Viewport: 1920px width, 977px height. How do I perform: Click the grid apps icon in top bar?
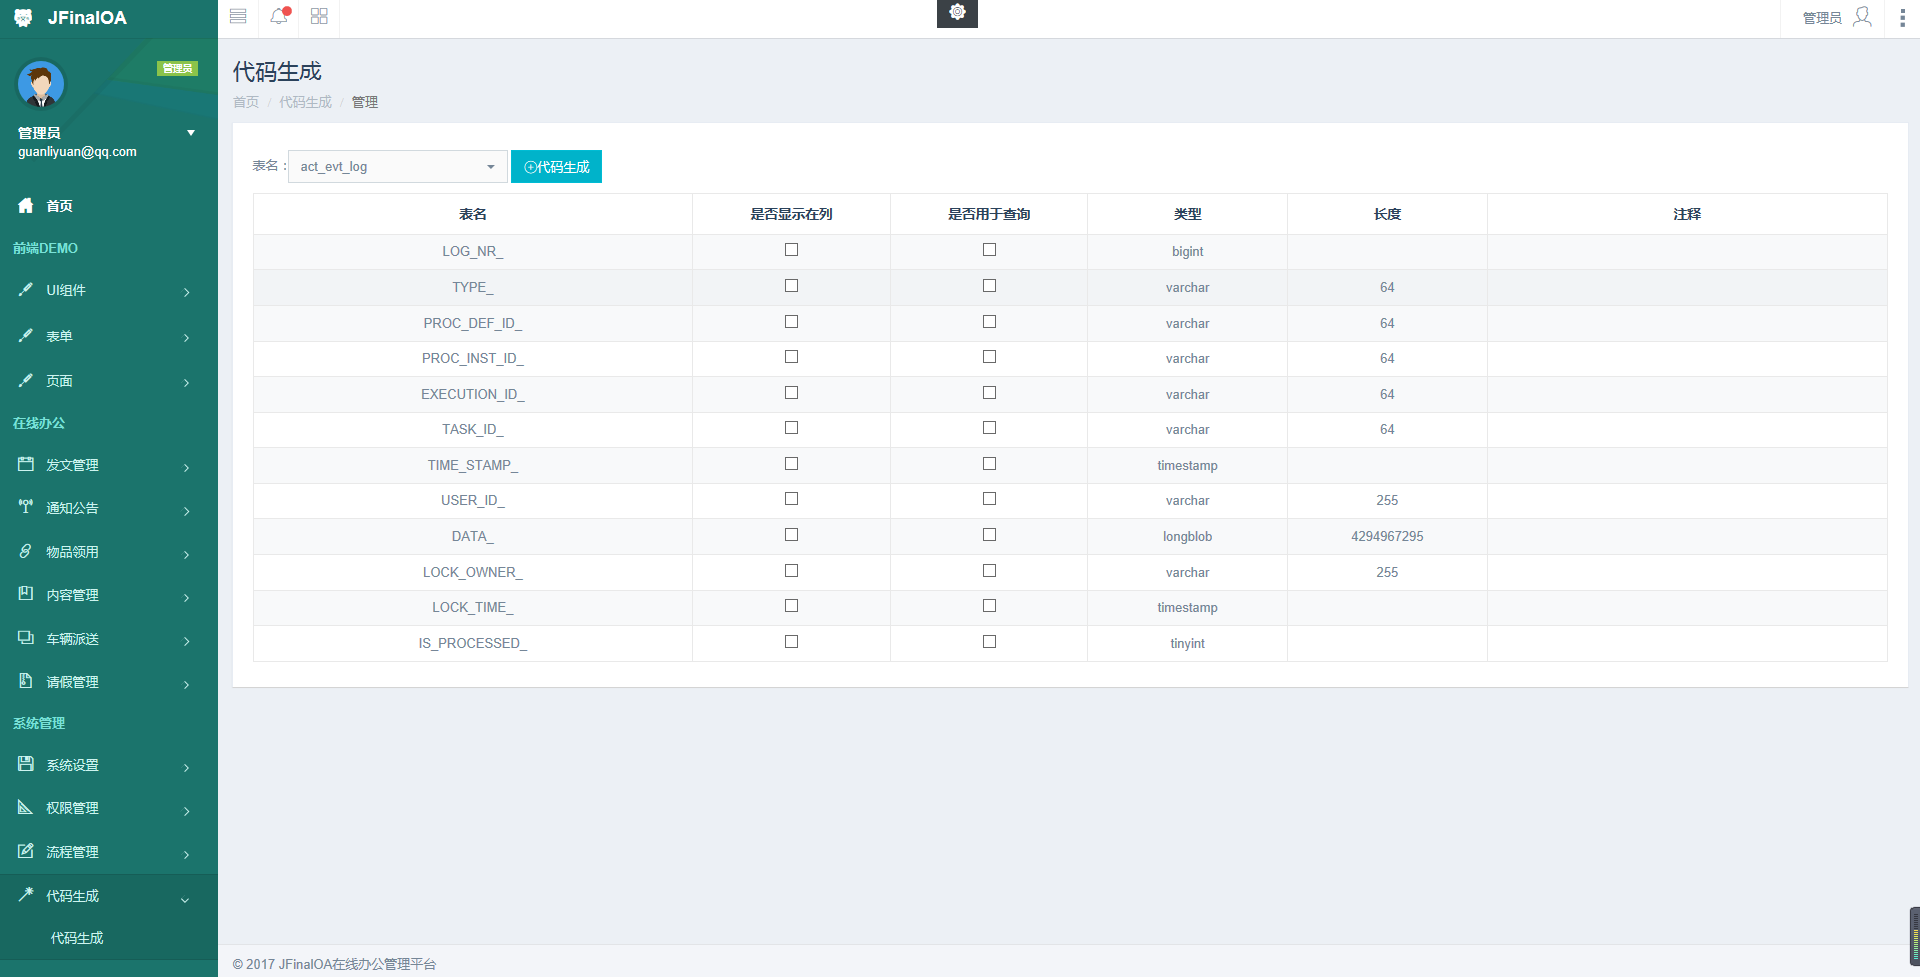(x=319, y=16)
